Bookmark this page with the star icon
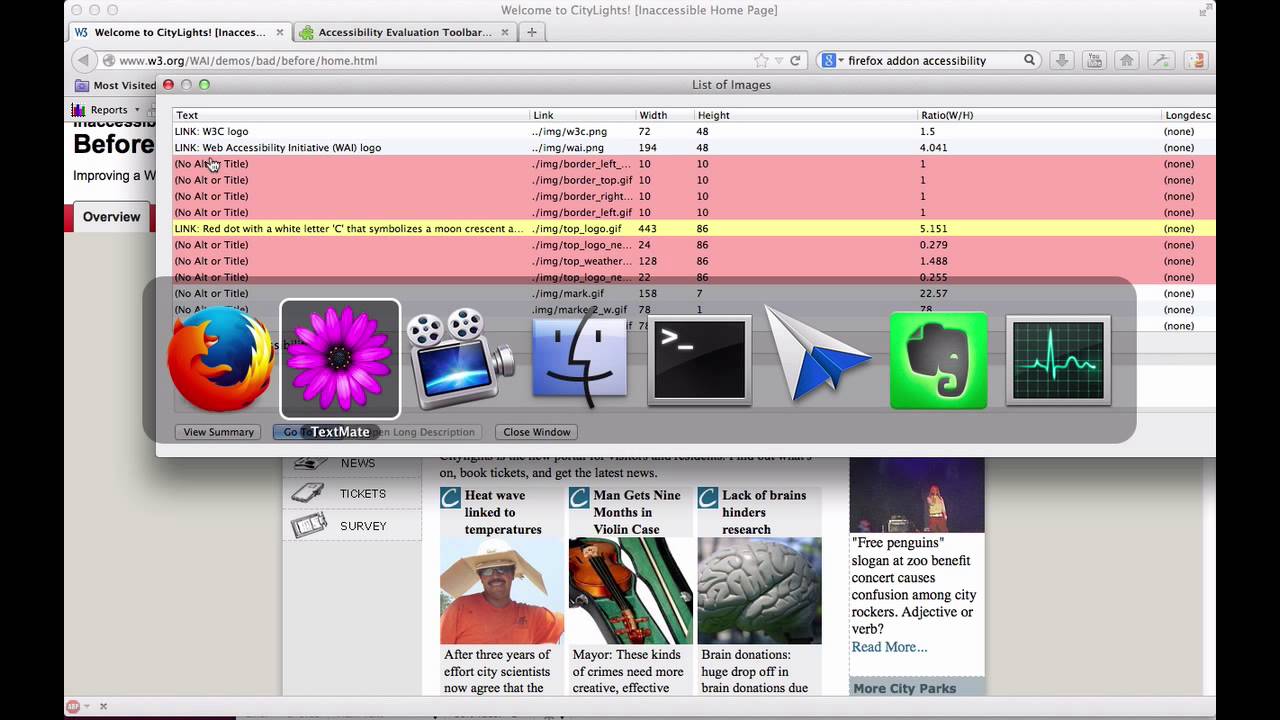 (762, 60)
